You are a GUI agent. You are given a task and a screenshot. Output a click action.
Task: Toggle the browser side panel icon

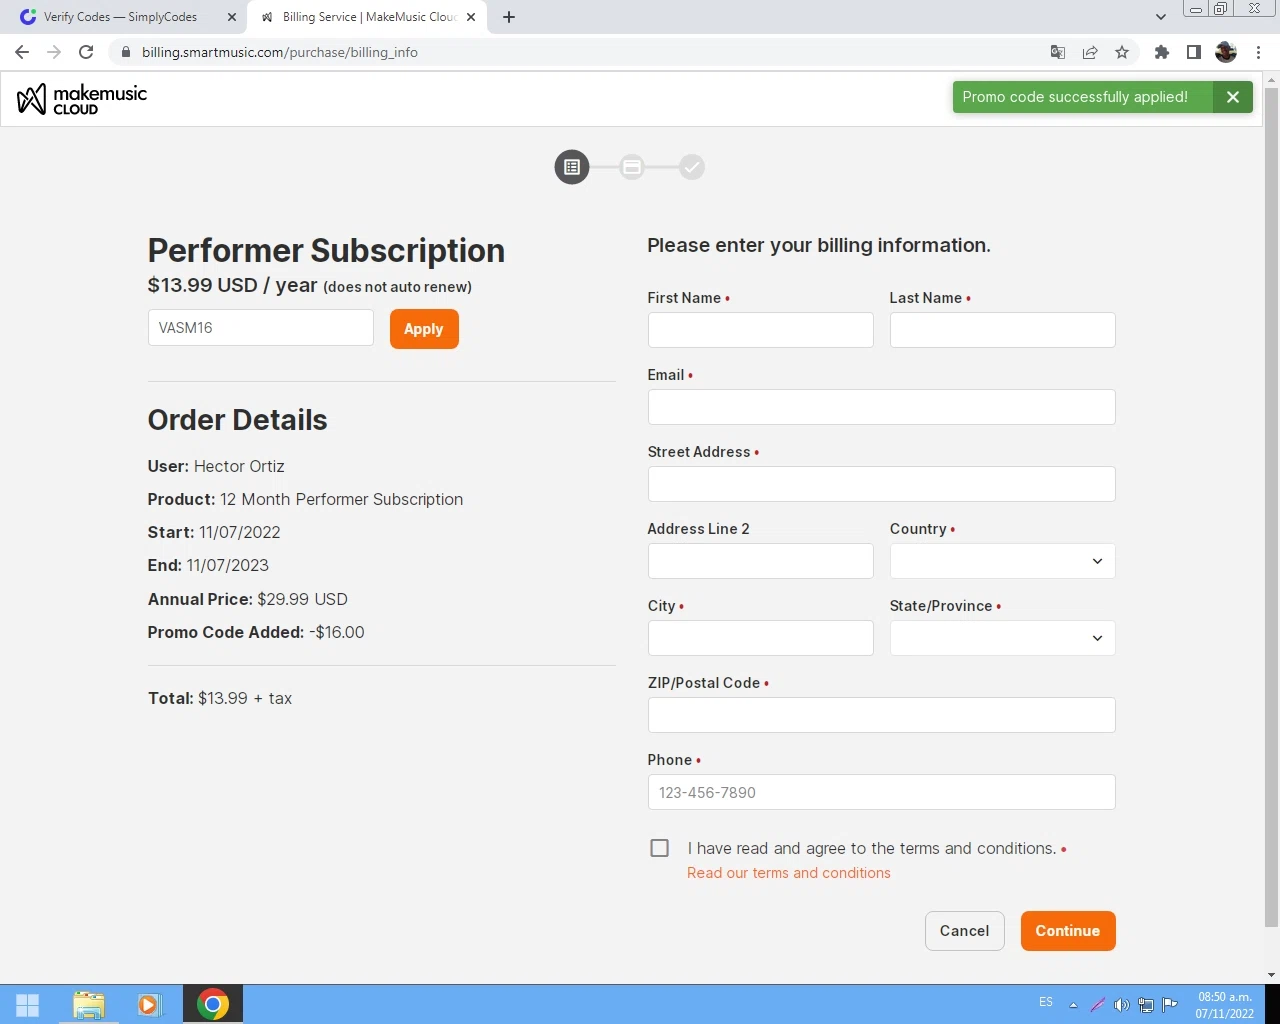(x=1194, y=52)
